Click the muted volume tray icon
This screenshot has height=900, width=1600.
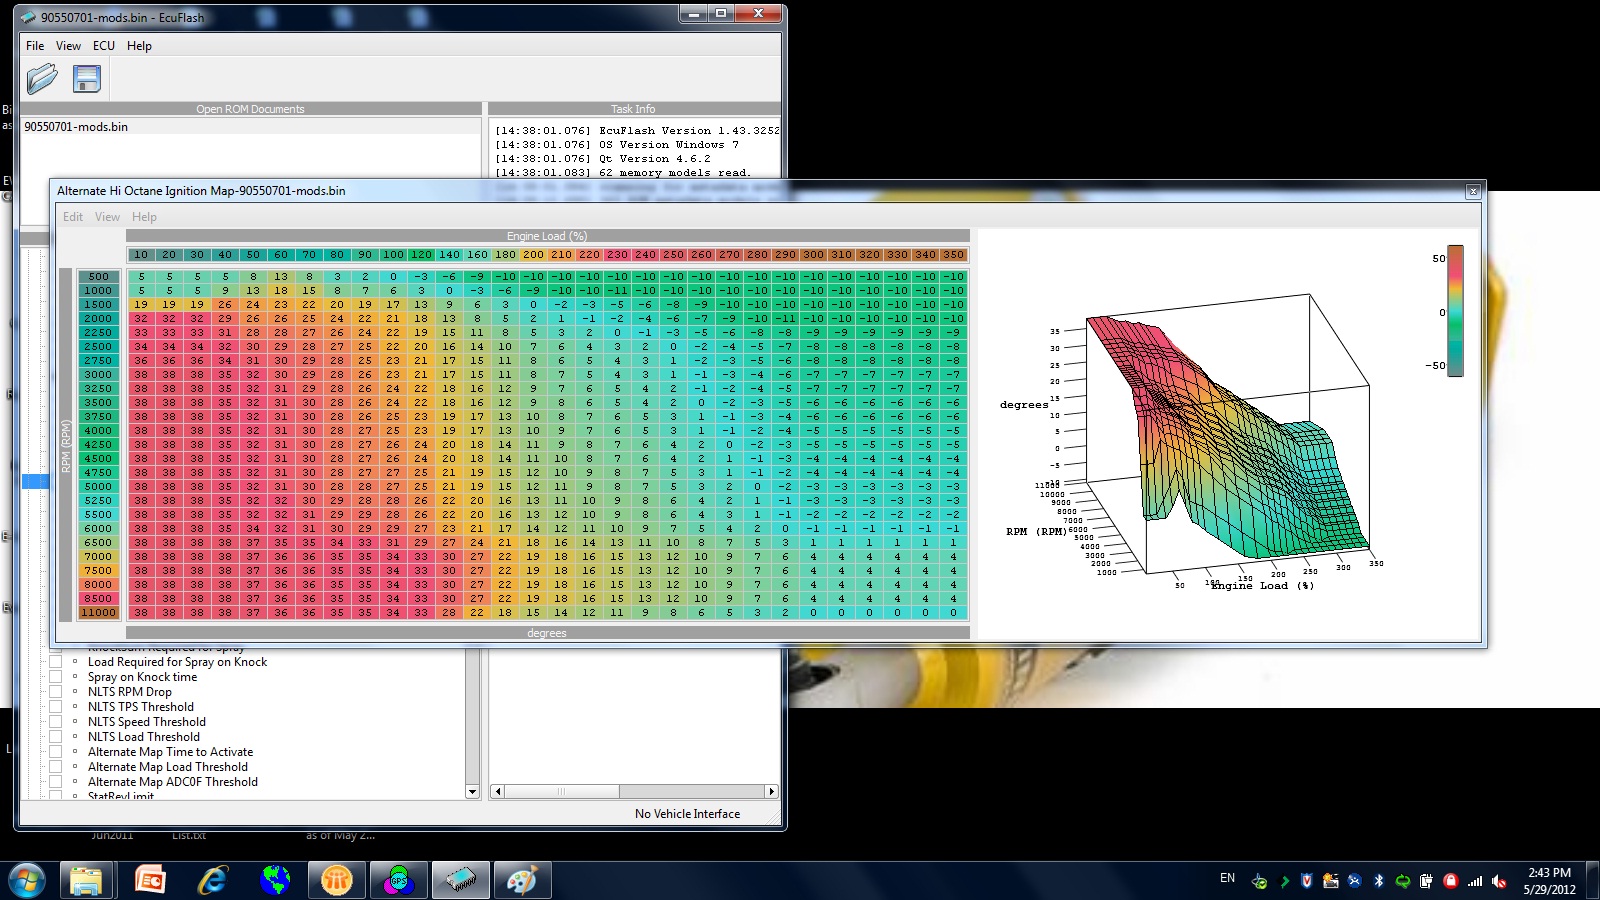point(1498,880)
